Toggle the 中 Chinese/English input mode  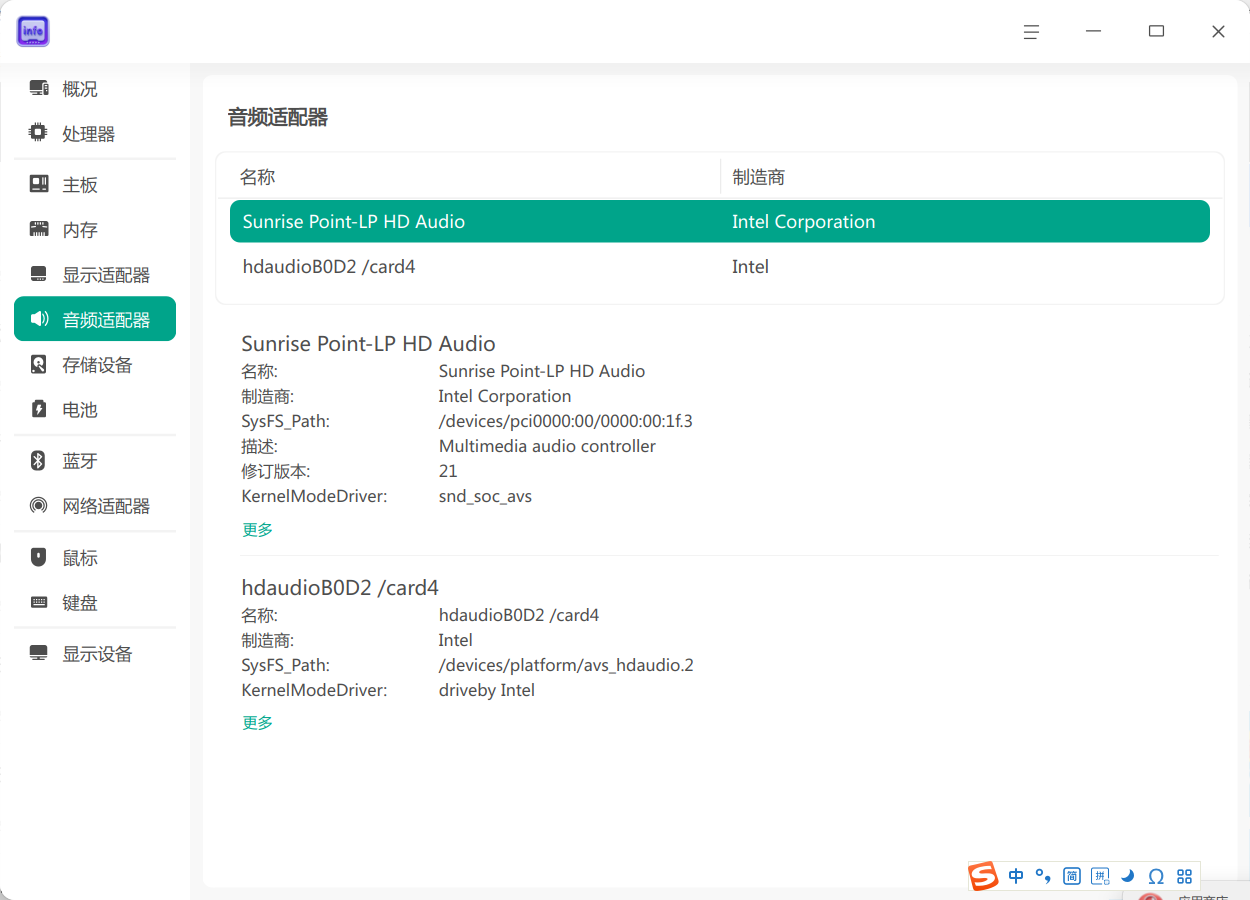(1016, 876)
